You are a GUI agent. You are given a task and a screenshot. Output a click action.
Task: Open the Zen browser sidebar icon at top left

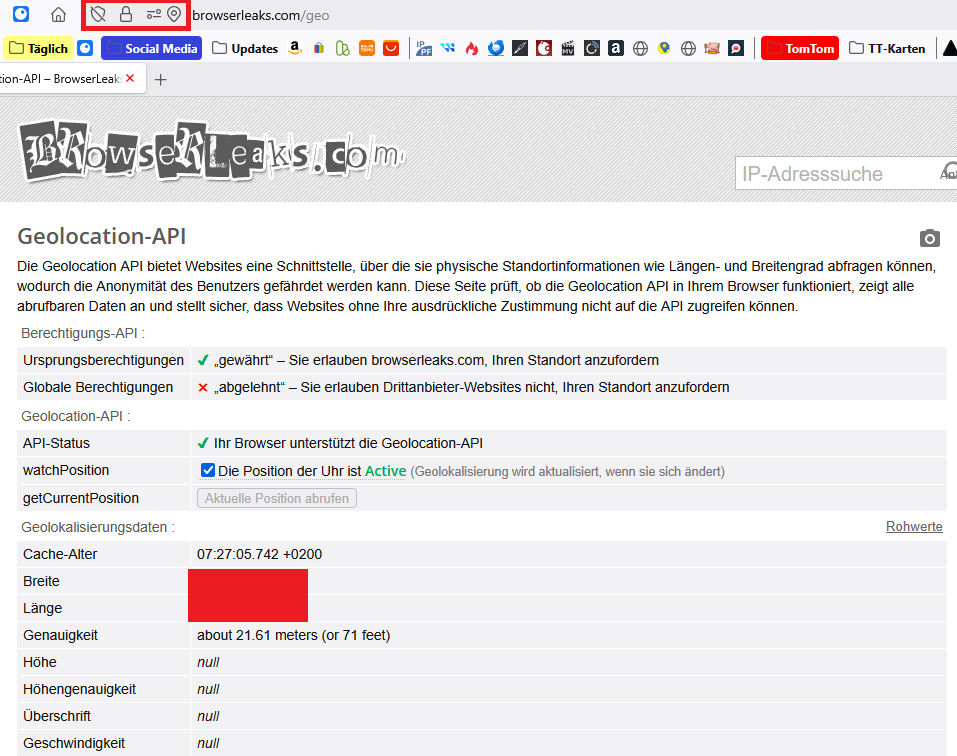click(21, 14)
